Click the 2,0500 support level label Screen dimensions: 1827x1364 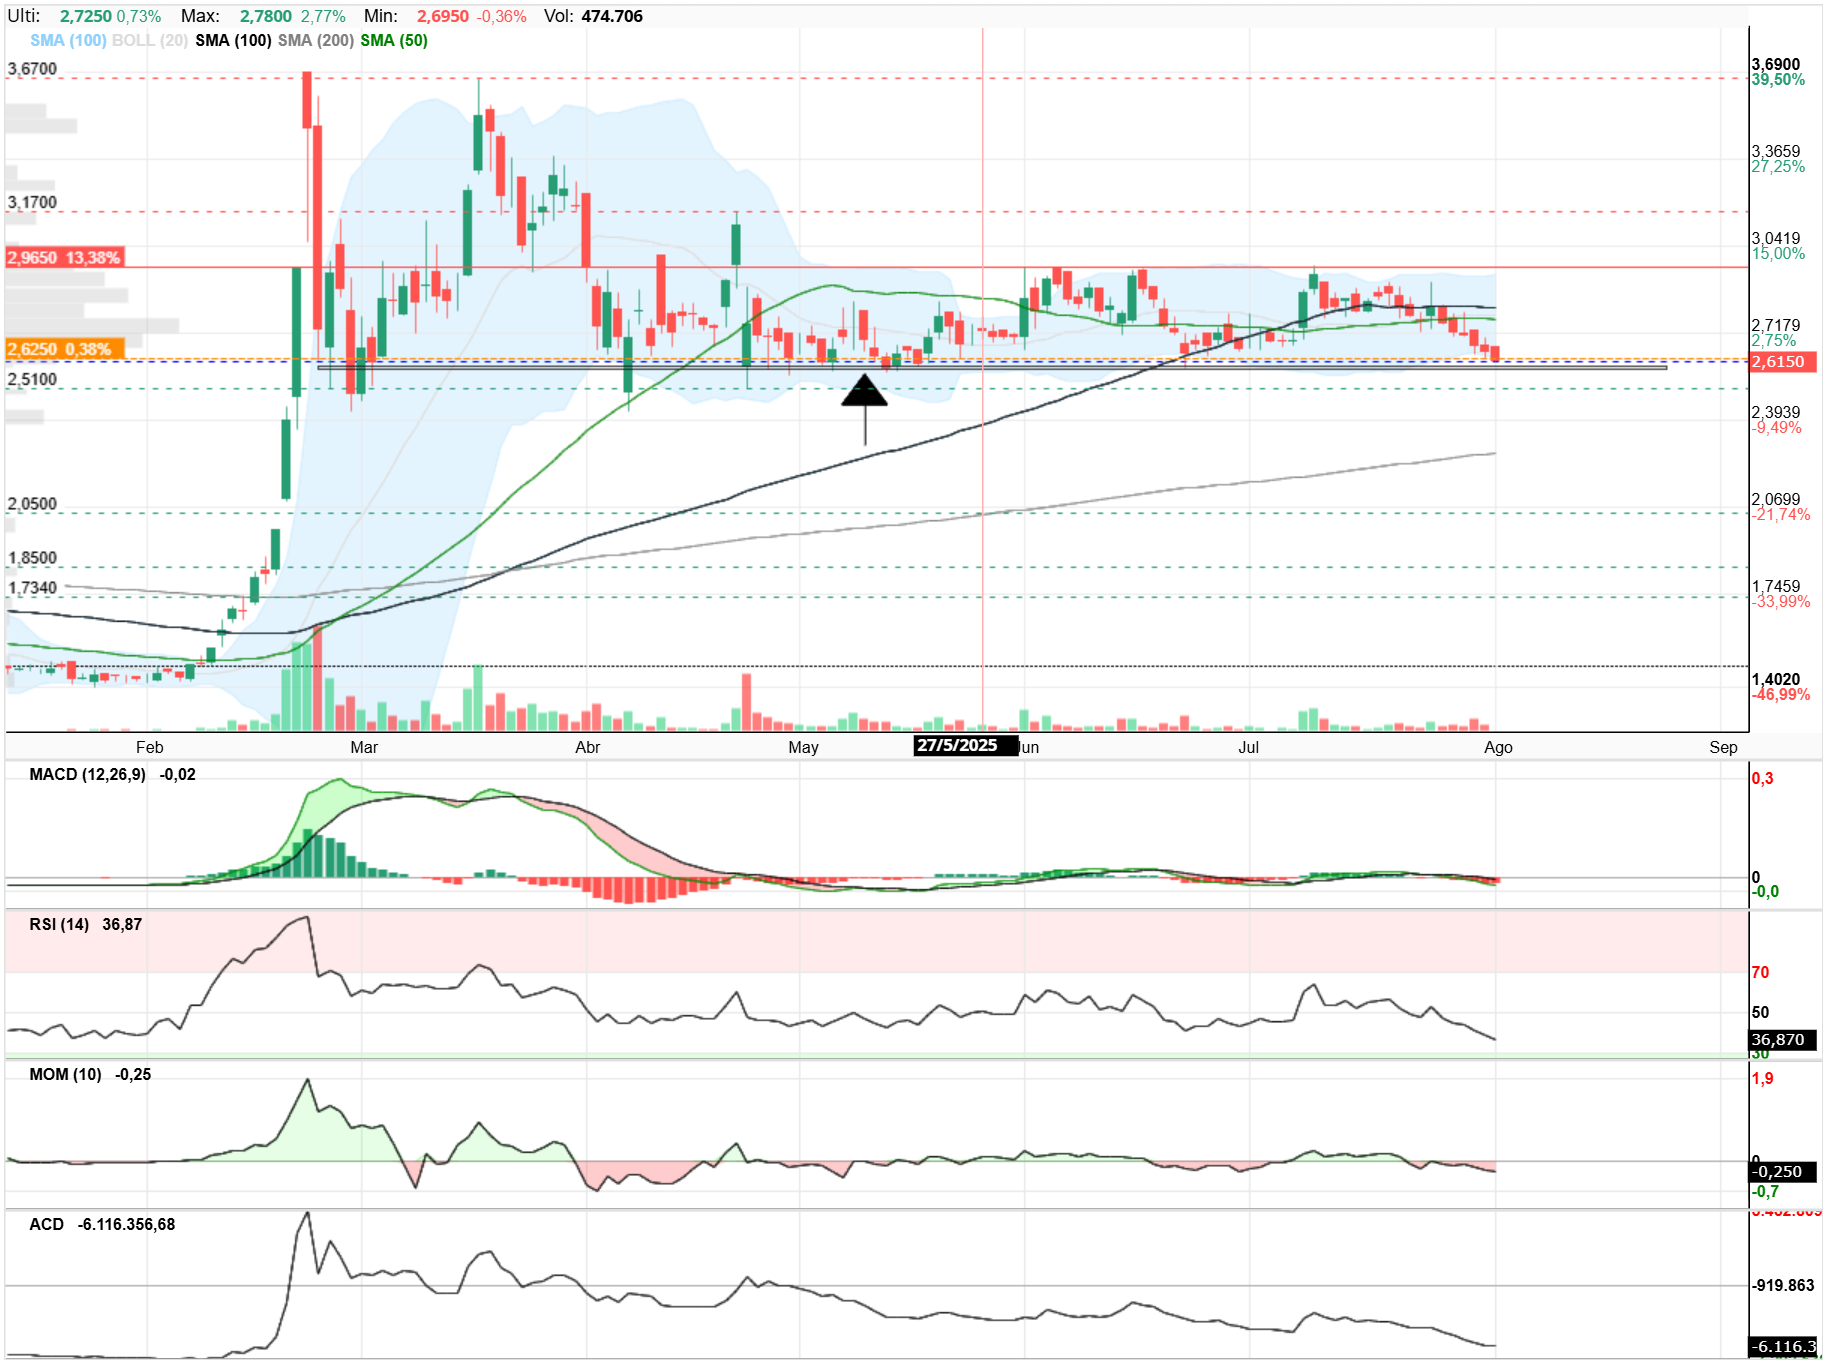32,504
